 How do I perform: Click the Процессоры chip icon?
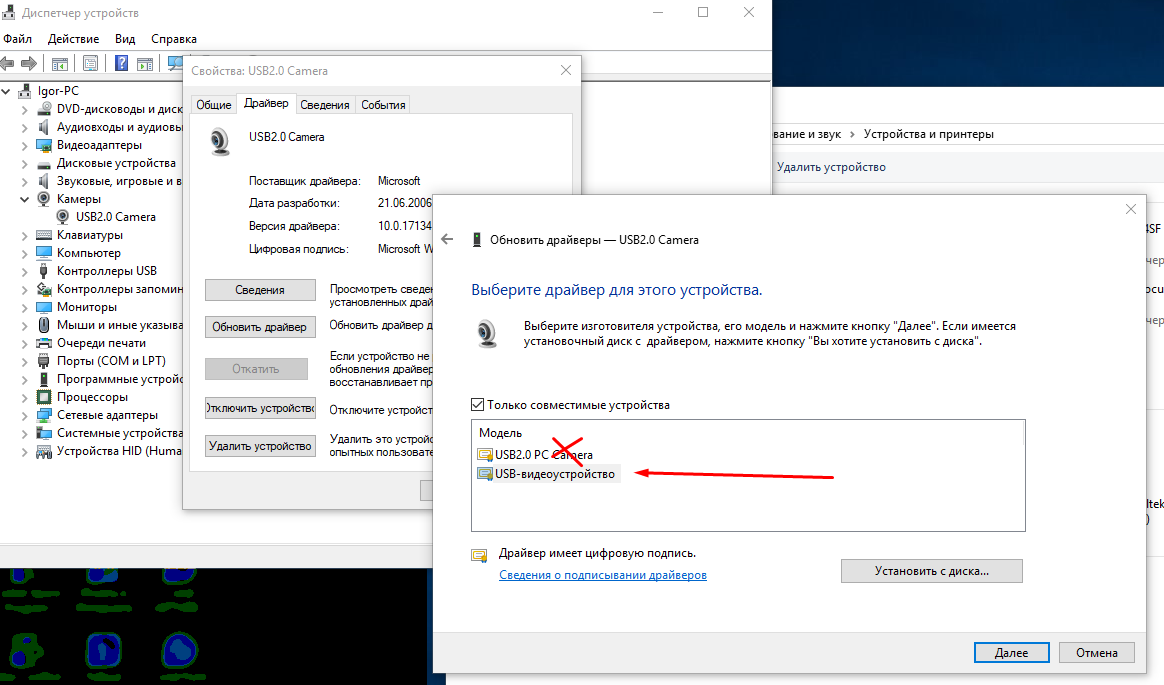tap(44, 397)
